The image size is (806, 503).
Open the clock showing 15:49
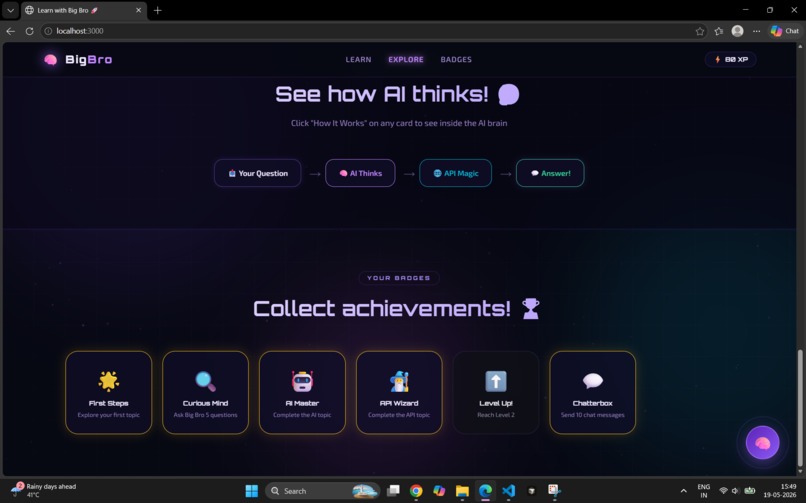(x=780, y=491)
